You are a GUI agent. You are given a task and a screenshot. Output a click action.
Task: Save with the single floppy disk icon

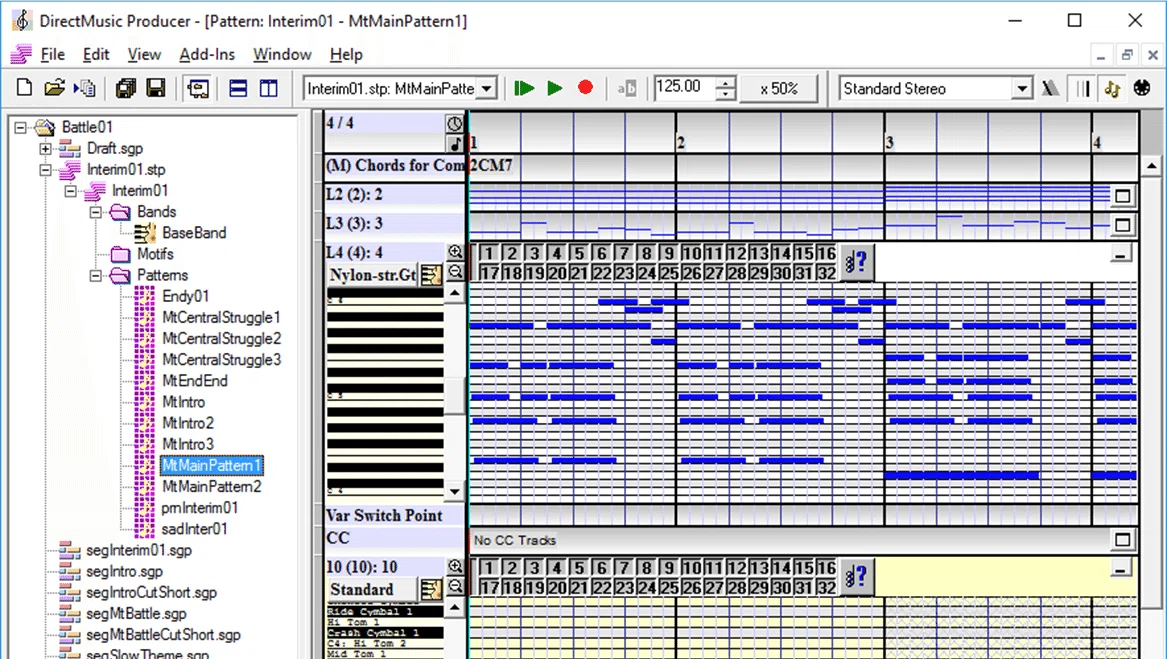156,88
